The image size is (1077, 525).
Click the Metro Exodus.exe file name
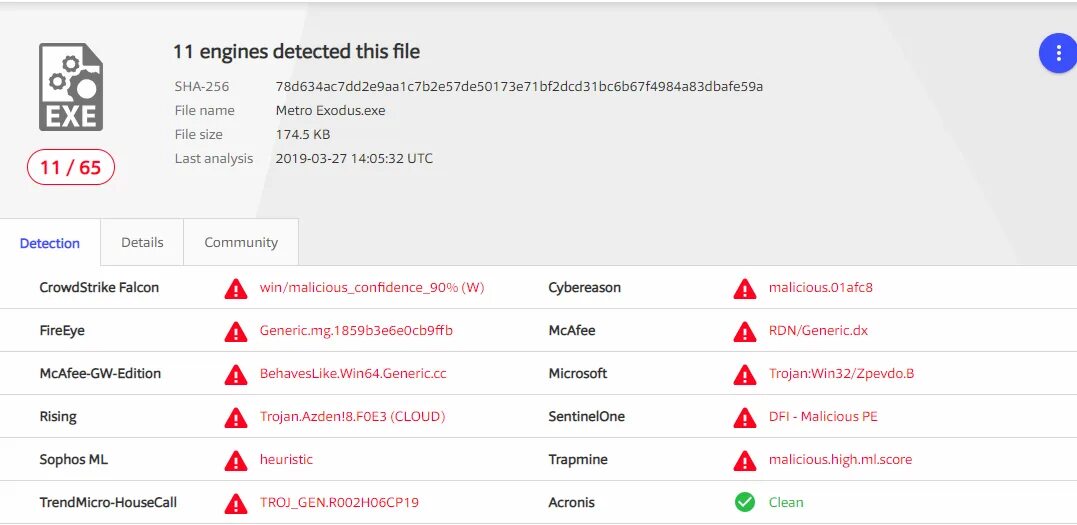coord(330,110)
